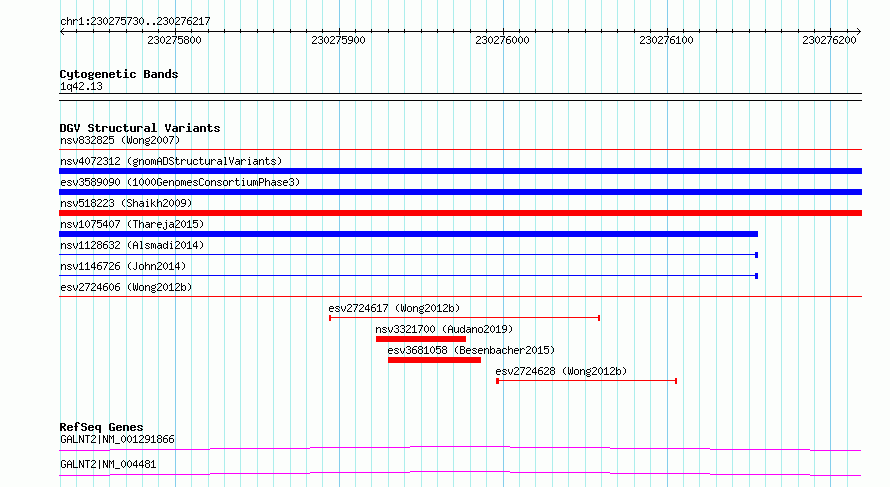Click the 230275800 ruler coordinate
This screenshot has height=487, width=890.
(174, 40)
